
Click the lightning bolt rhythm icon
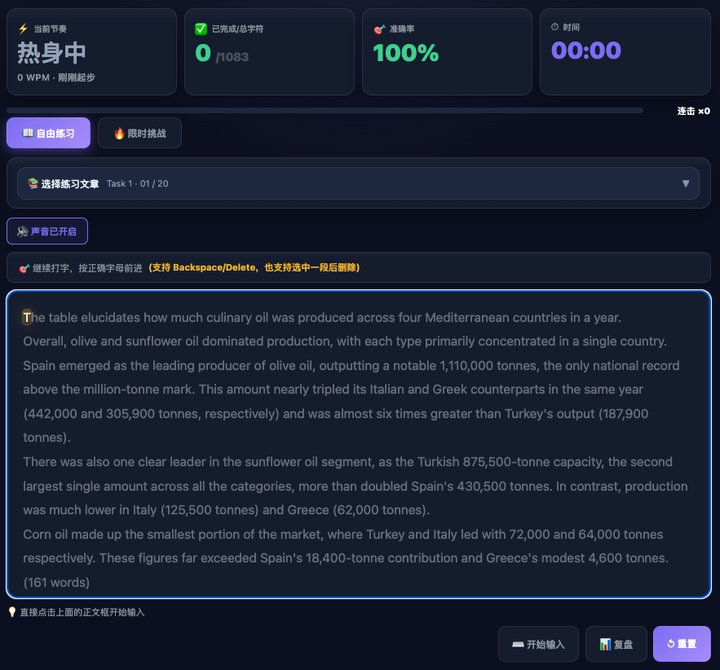tap(23, 29)
